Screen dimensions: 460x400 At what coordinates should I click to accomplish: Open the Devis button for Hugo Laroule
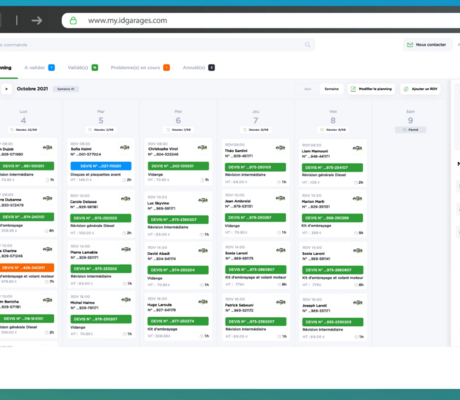[178, 321]
